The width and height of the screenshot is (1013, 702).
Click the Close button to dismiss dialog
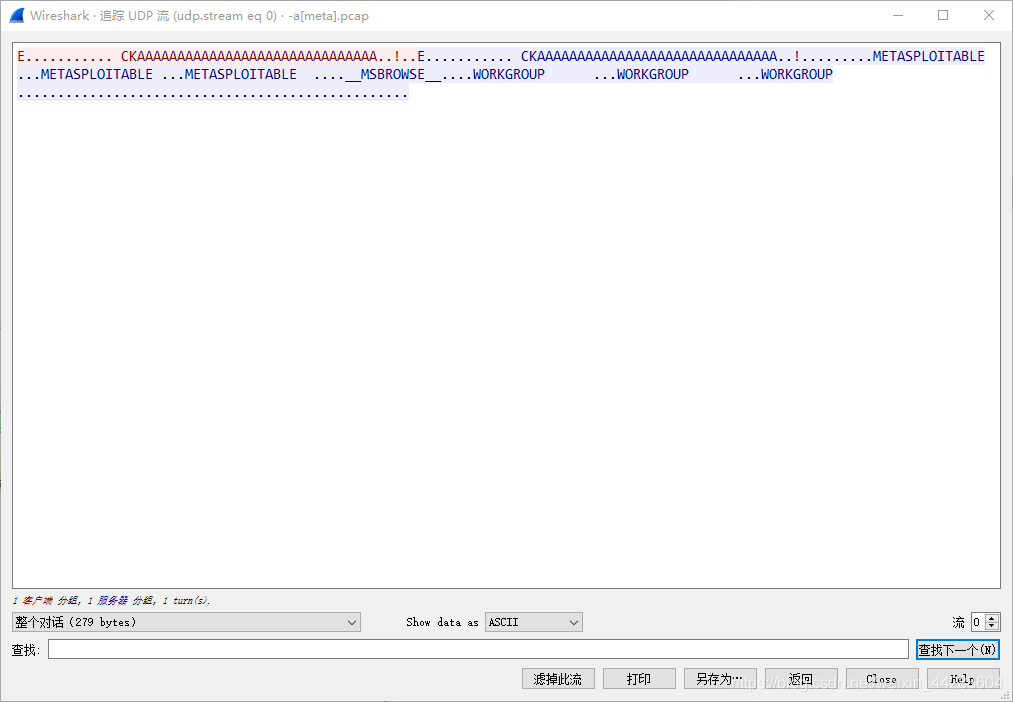click(x=881, y=678)
